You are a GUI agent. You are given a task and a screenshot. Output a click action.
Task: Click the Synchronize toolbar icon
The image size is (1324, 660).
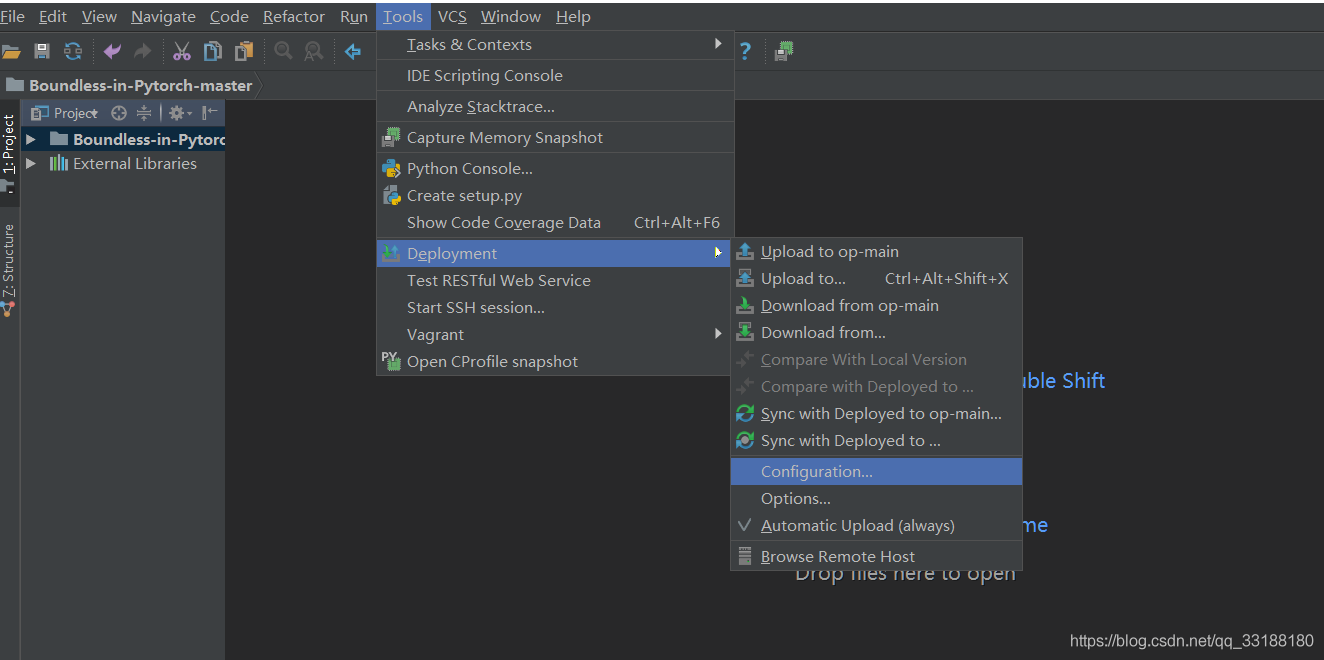tap(73, 51)
